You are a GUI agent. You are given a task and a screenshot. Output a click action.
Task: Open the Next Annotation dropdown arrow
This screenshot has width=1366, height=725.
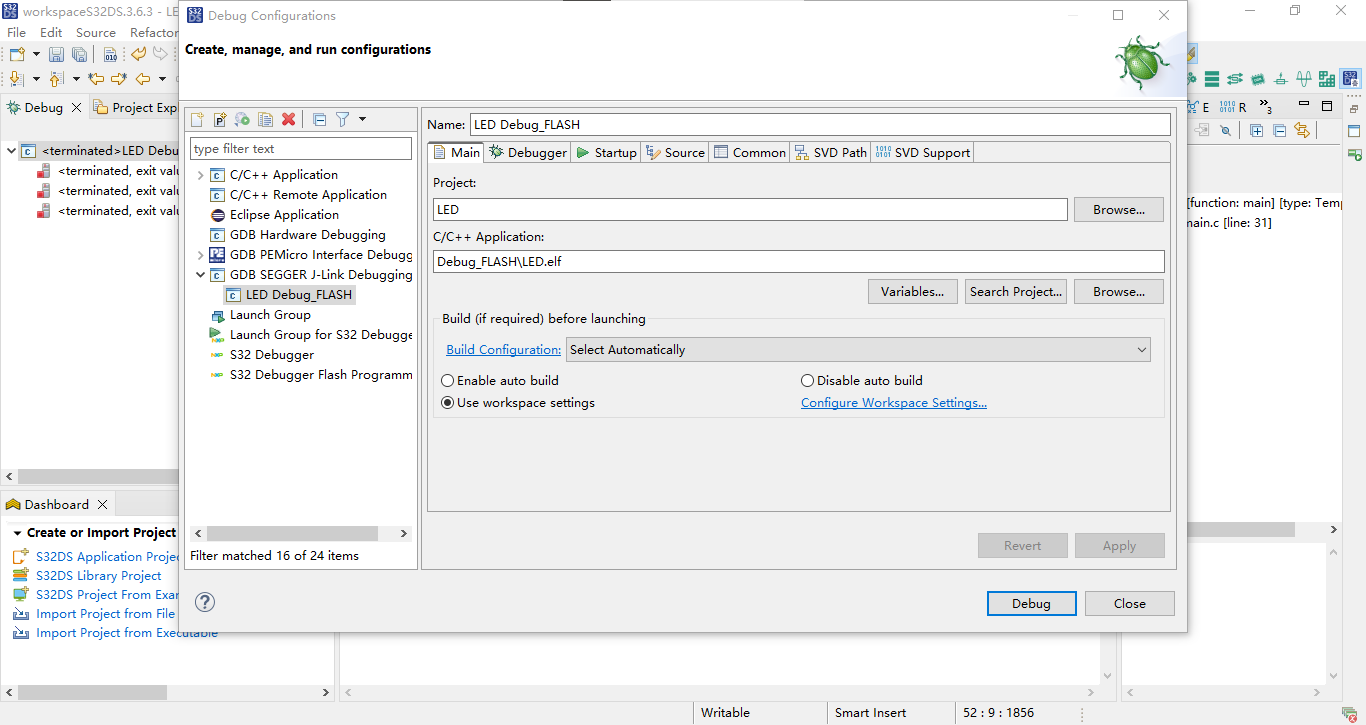(x=36, y=79)
